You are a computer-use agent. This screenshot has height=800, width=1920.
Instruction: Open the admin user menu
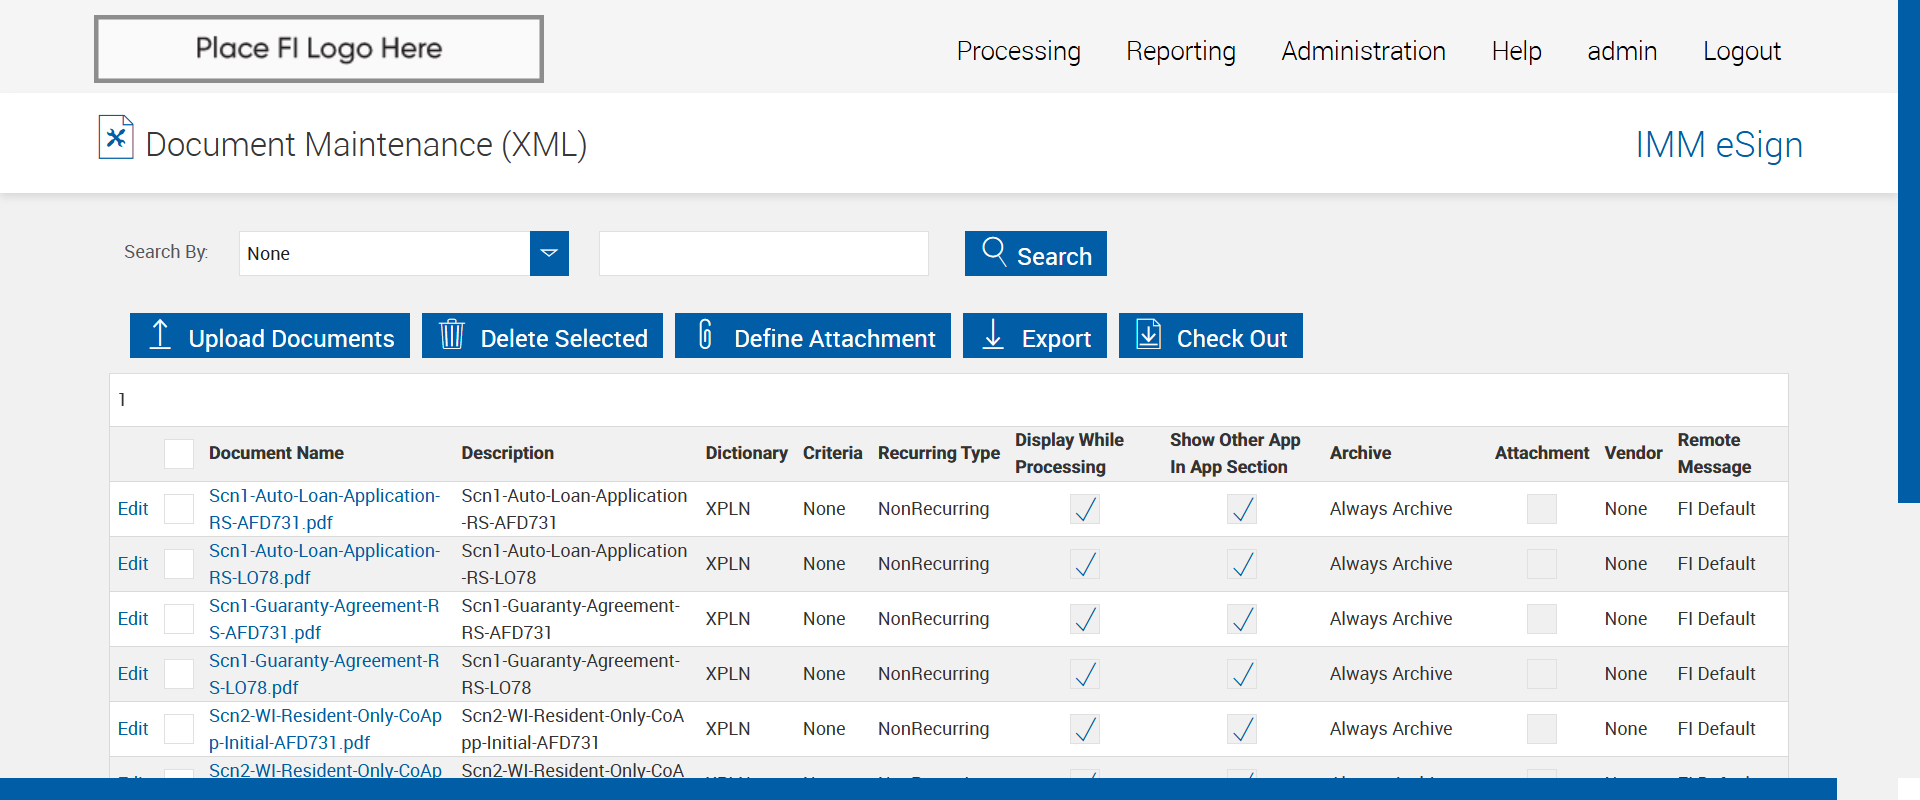pos(1621,51)
